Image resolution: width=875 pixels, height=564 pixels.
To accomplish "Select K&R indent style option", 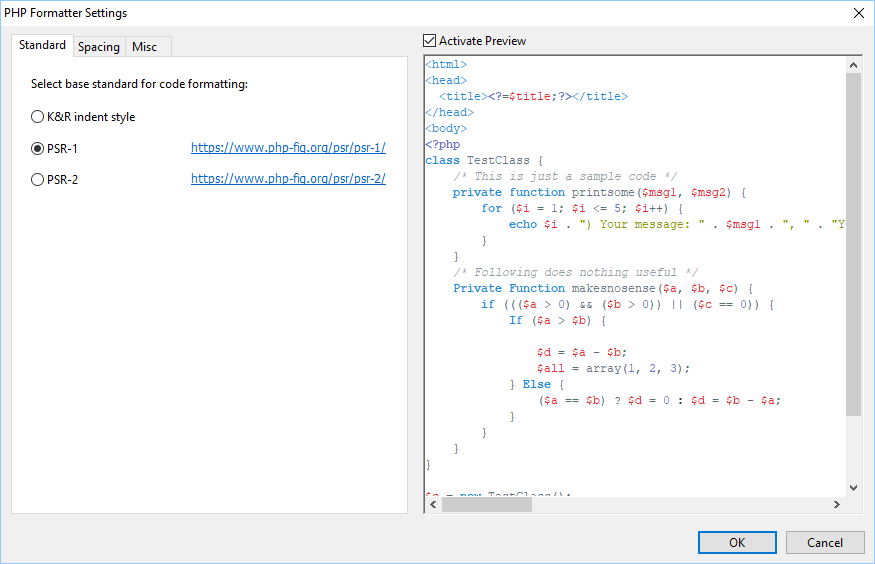I will [x=38, y=117].
